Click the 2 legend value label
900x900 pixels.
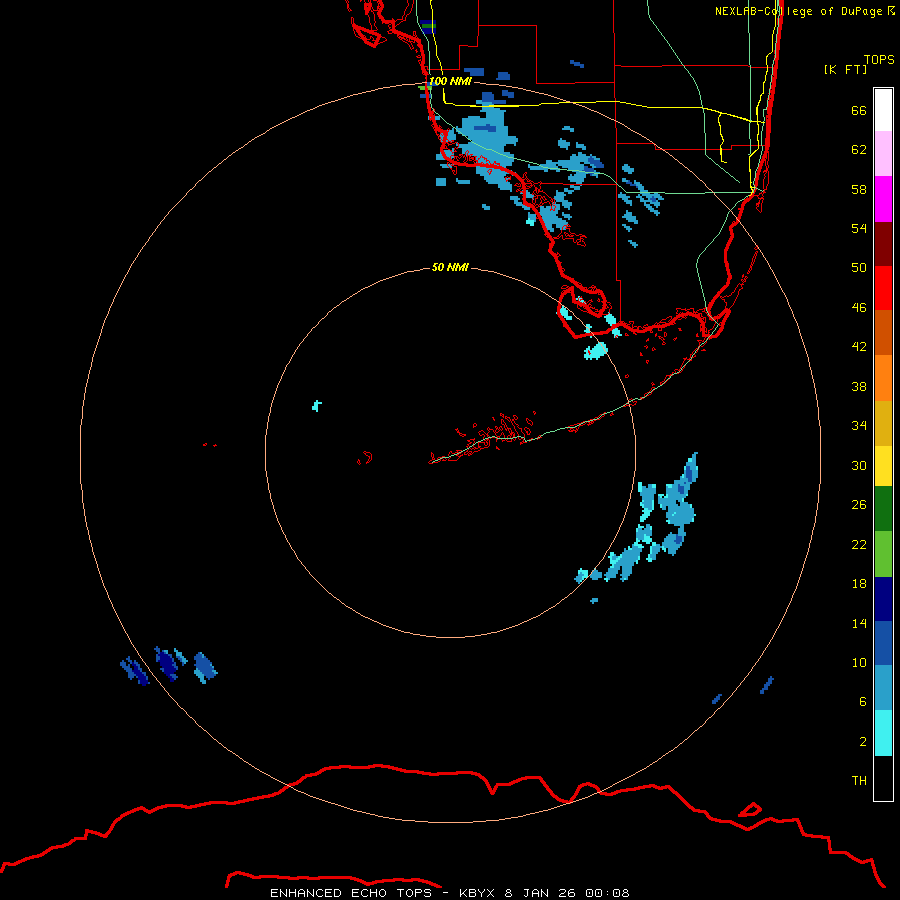(x=863, y=741)
